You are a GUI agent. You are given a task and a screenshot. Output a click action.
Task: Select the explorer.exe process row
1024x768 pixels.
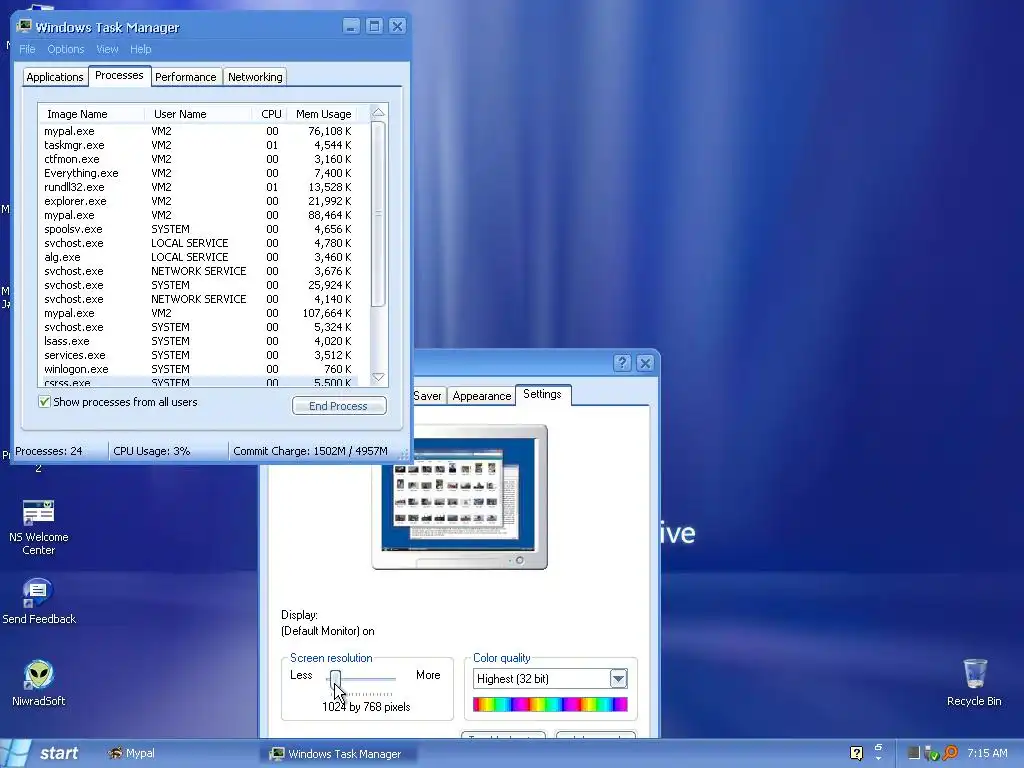[199, 201]
